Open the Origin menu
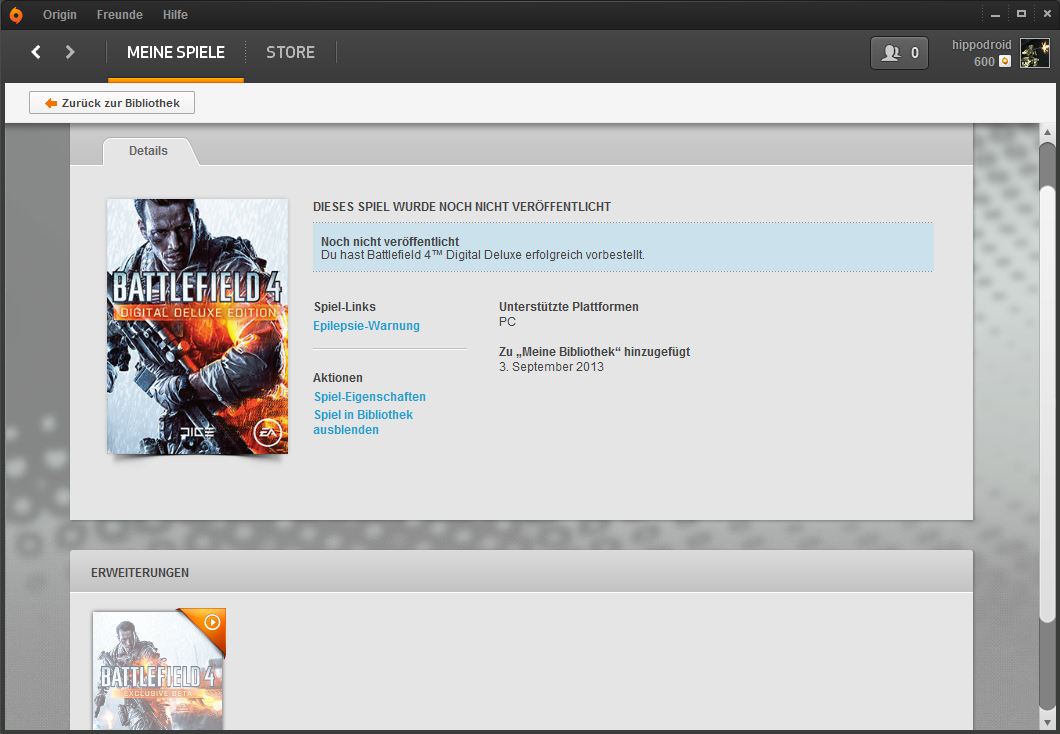 pos(59,14)
